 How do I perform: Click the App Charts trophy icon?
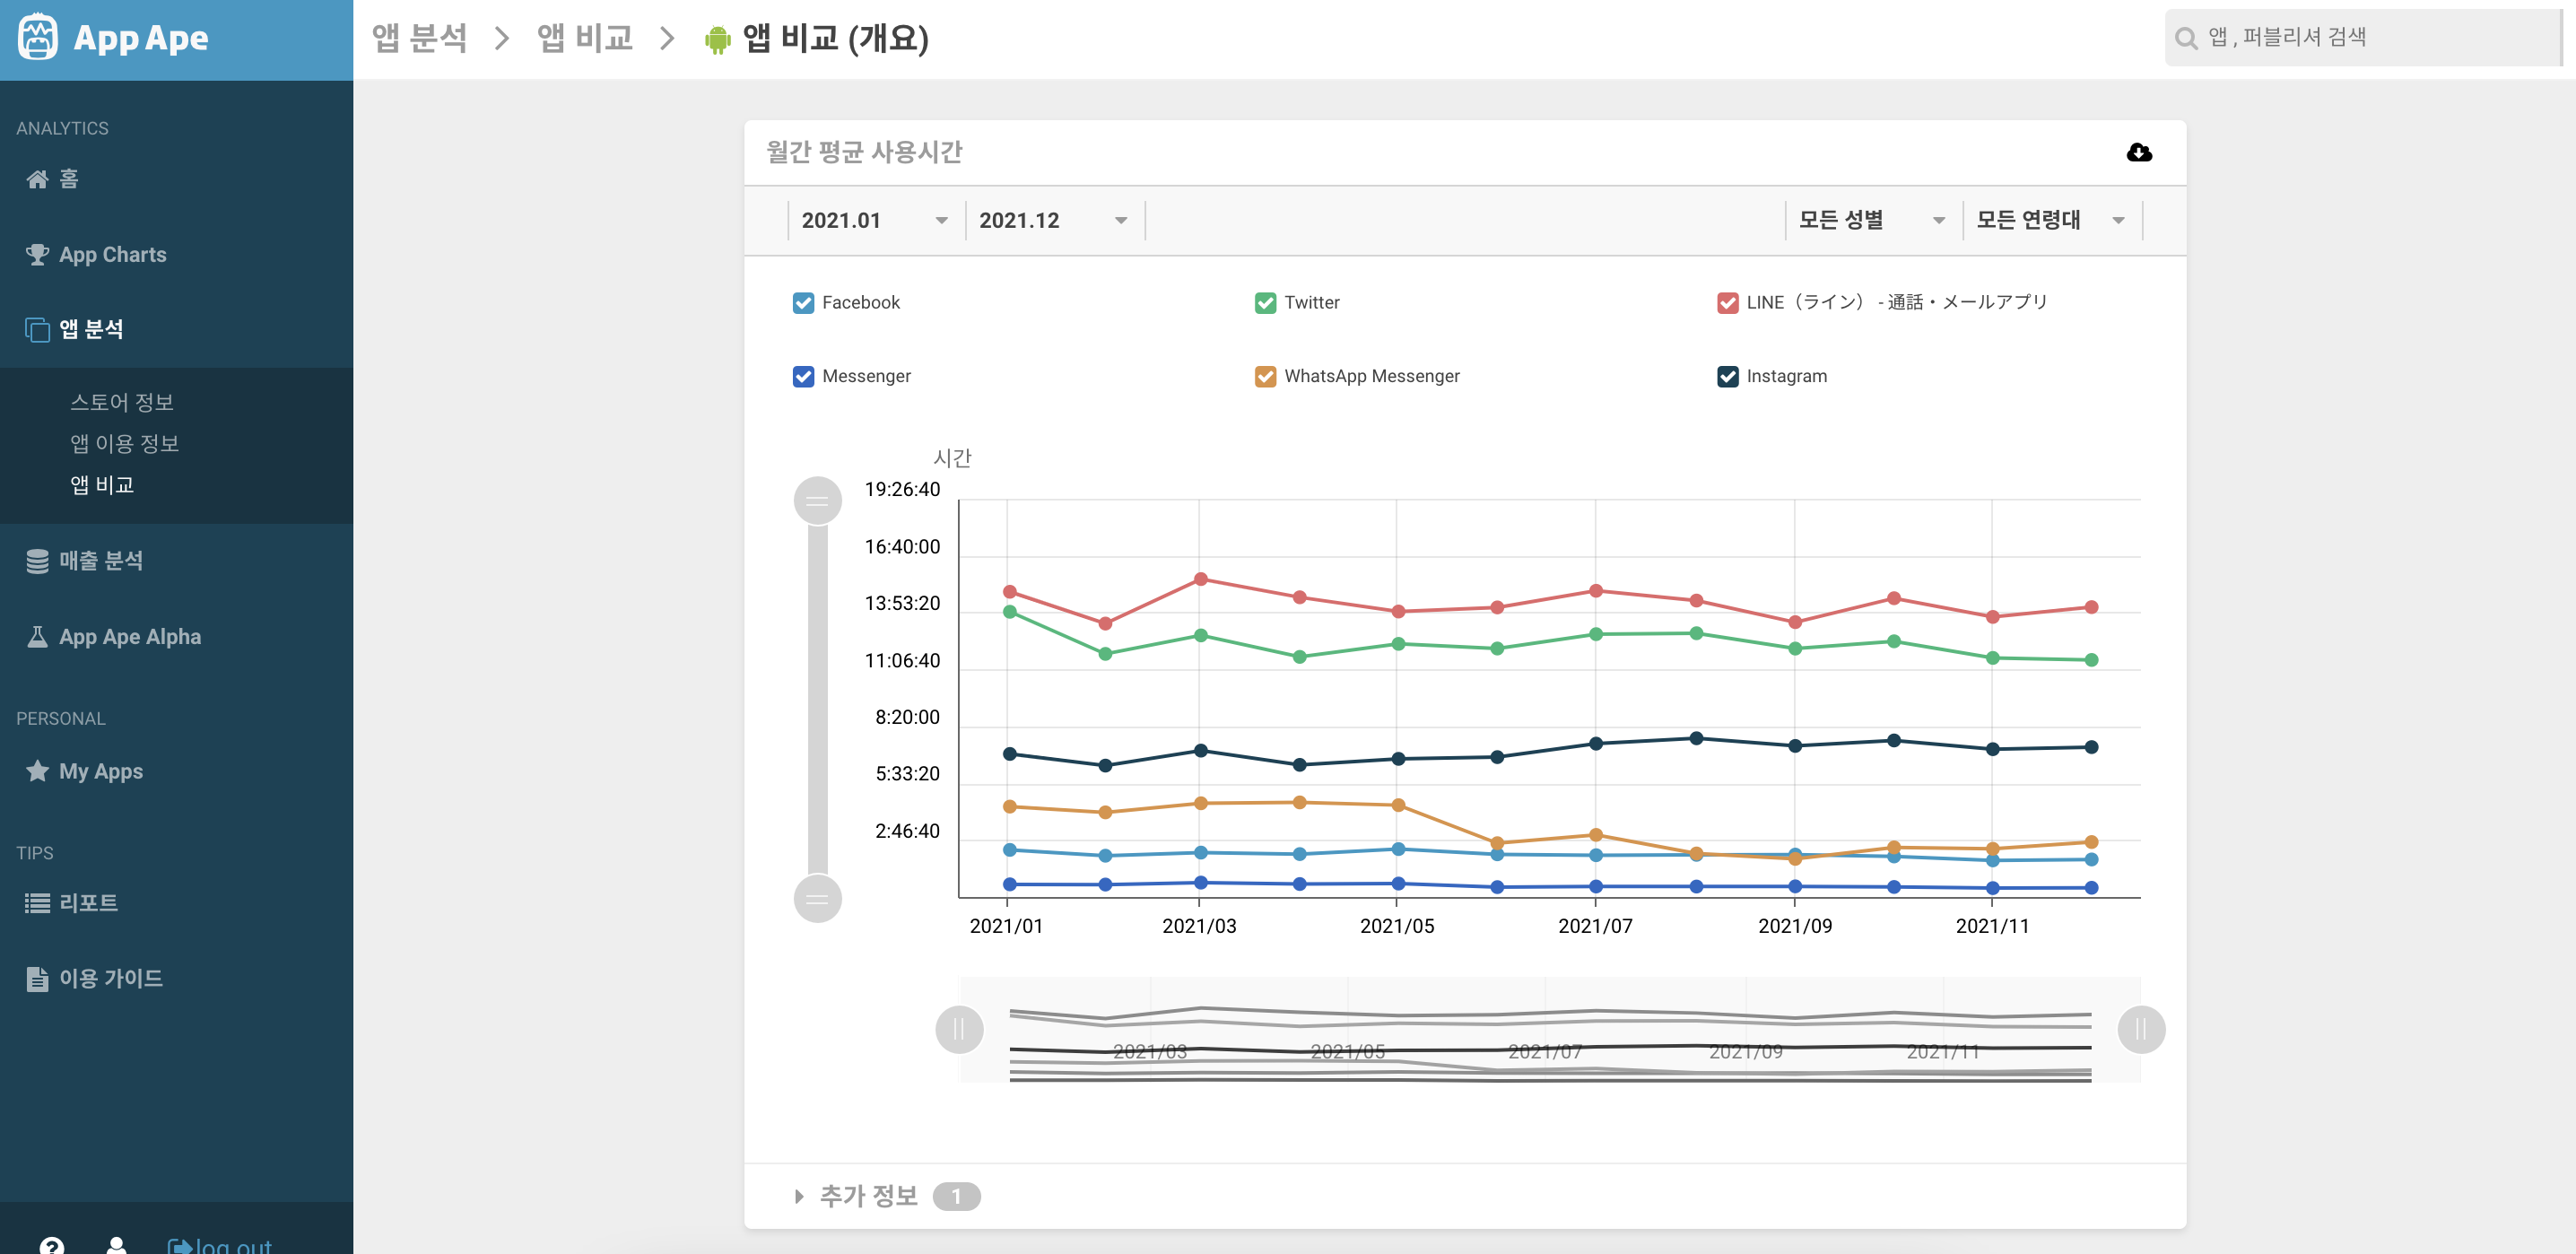[37, 255]
